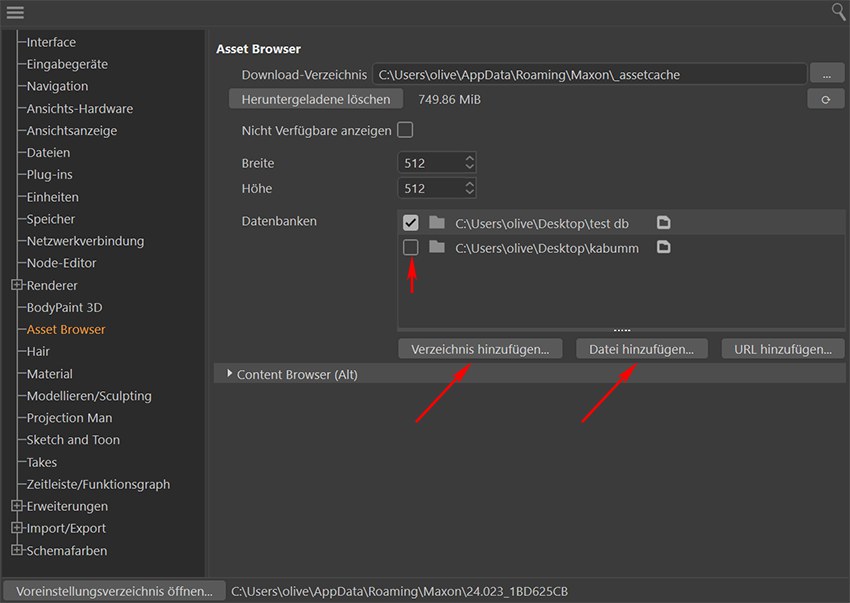Image resolution: width=850 pixels, height=603 pixels.
Task: Click the Download-Verzeichnis path field
Action: pos(589,74)
